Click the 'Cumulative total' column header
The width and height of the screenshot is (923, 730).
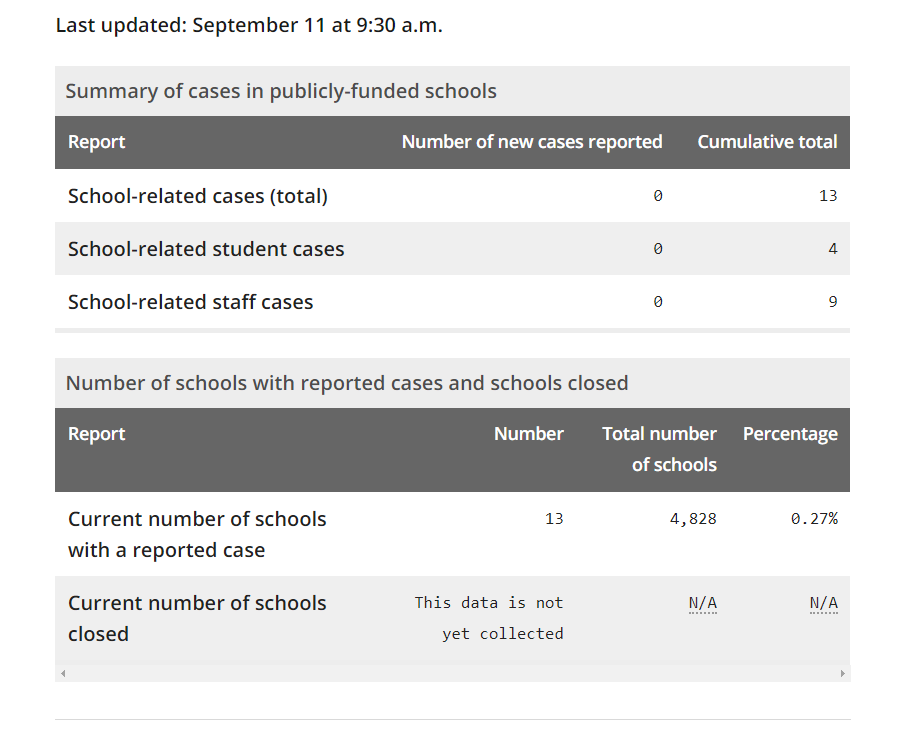tap(767, 142)
